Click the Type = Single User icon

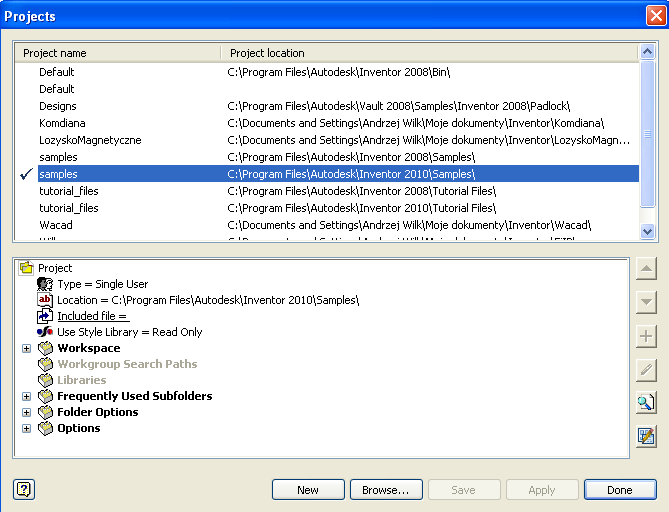(45, 284)
